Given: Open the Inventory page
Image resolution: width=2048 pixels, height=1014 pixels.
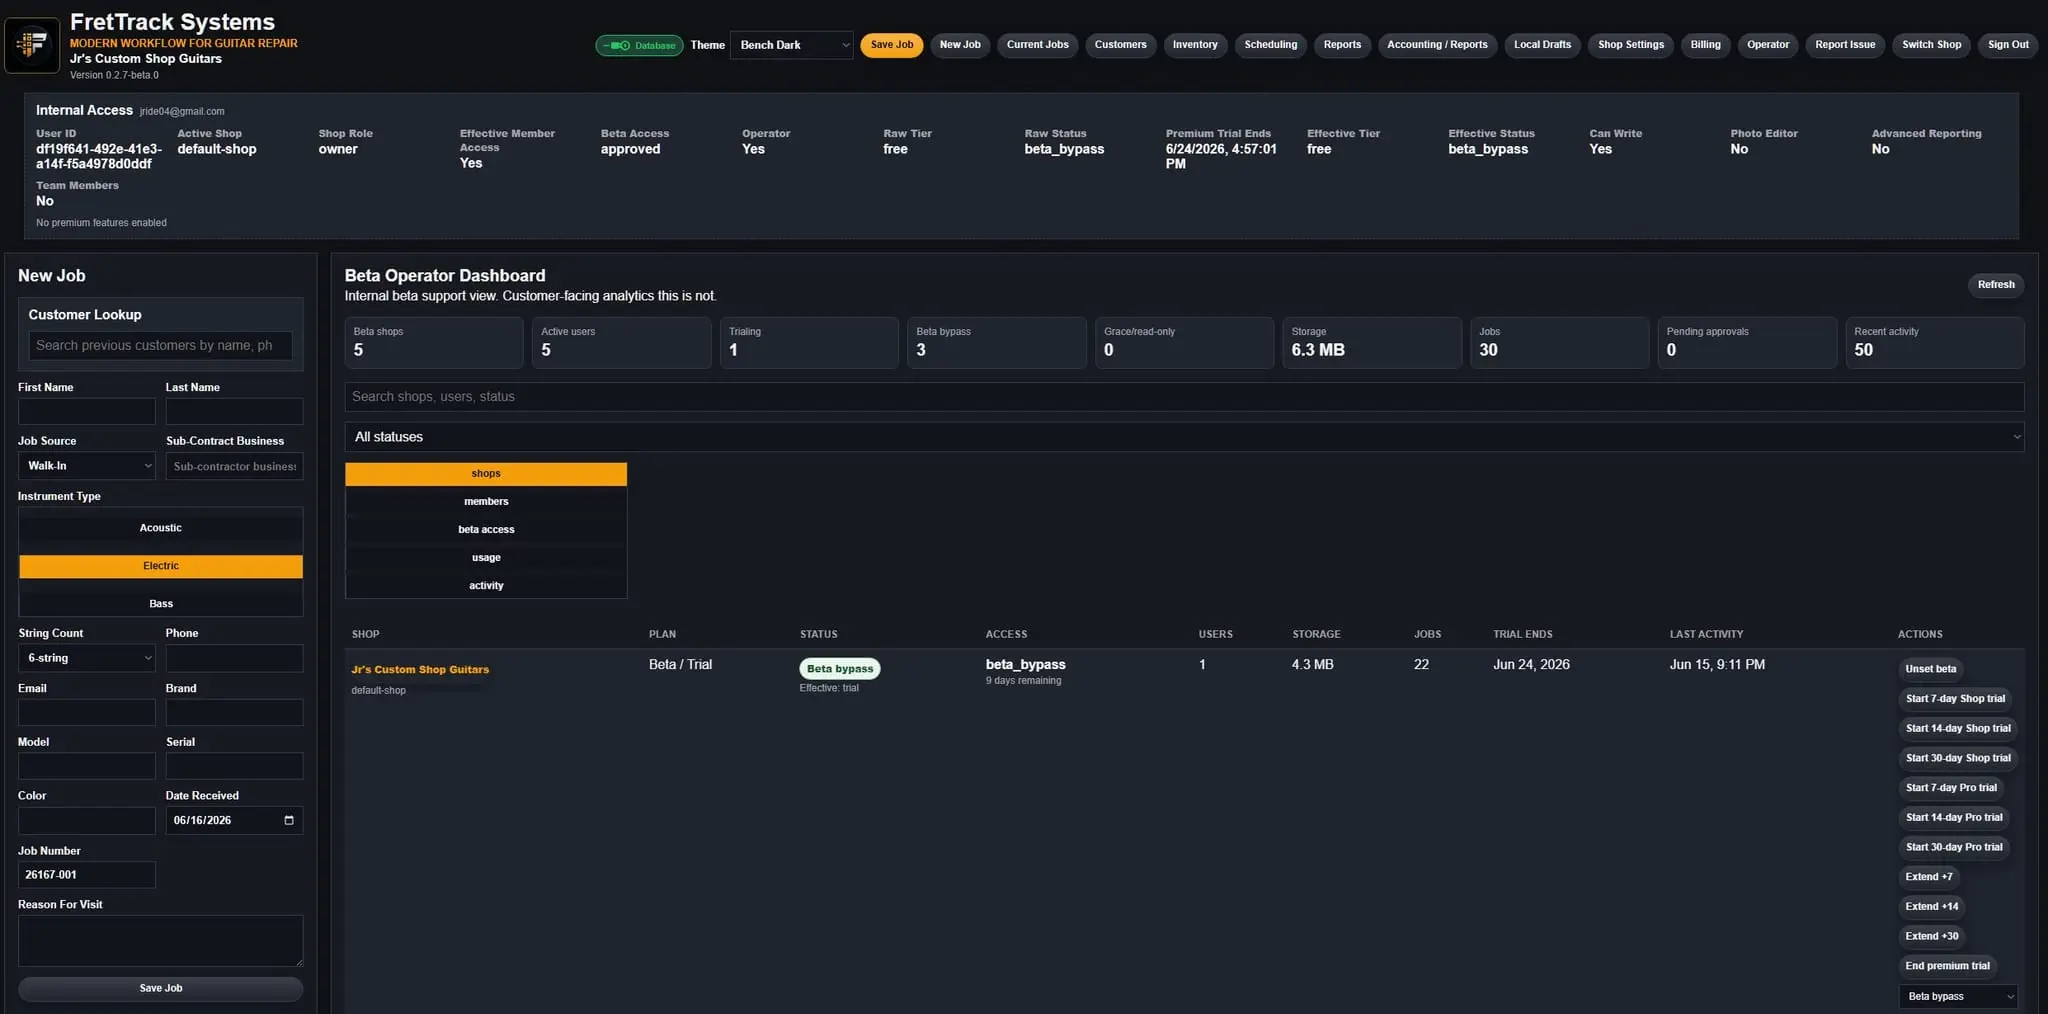Looking at the screenshot, I should click(1195, 45).
